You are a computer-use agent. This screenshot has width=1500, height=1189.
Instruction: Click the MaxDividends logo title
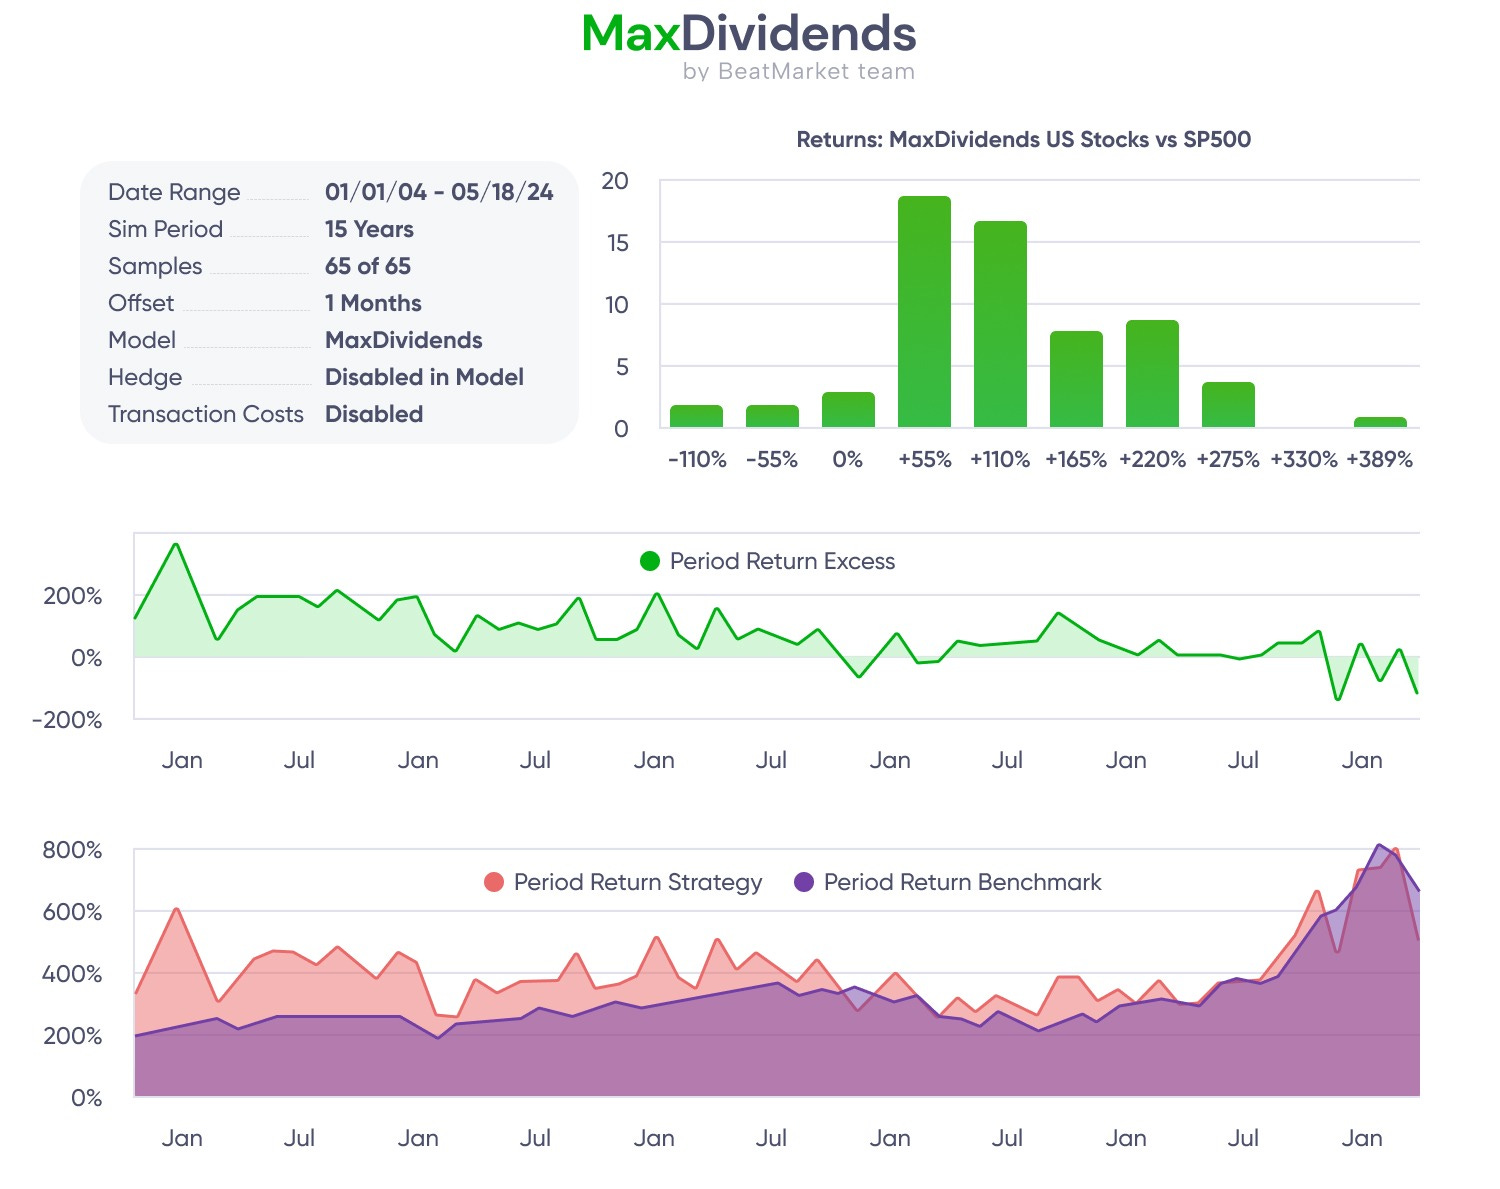click(749, 34)
